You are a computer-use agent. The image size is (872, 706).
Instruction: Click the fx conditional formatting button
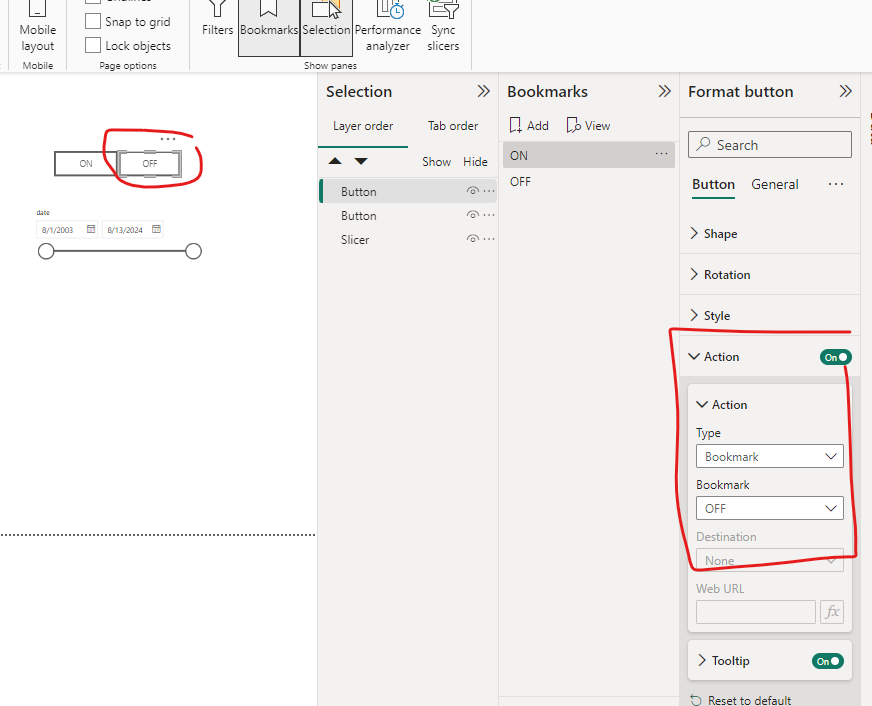click(x=832, y=612)
